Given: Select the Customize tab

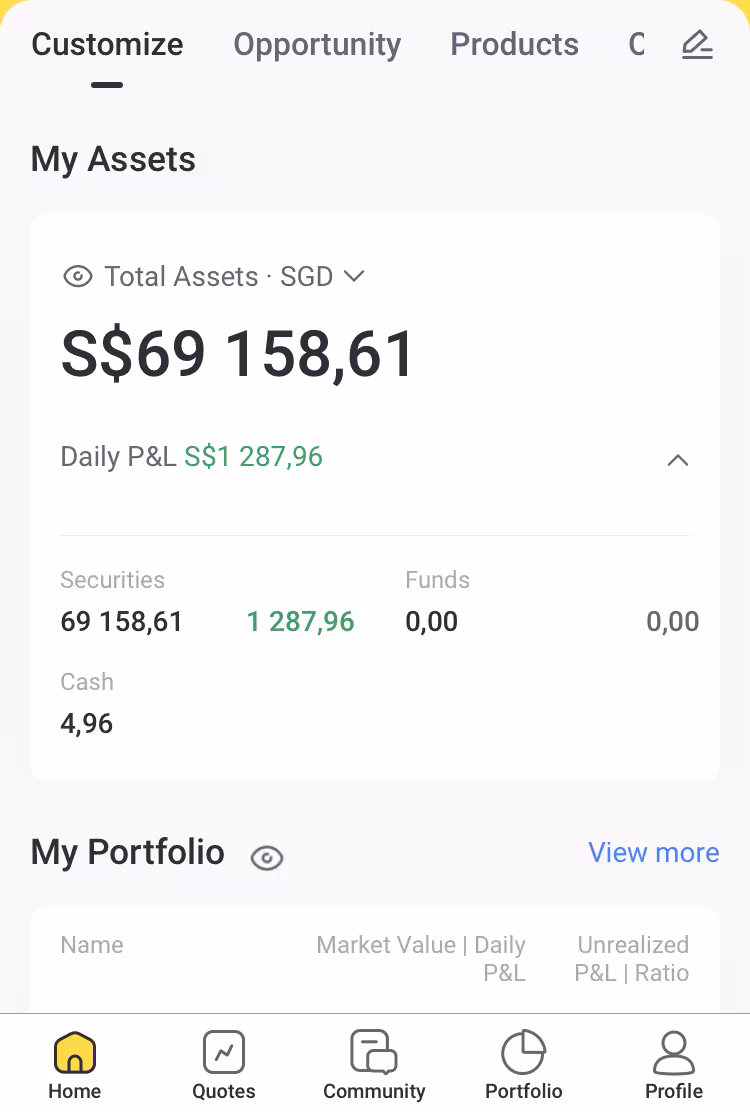Looking at the screenshot, I should pyautogui.click(x=107, y=45).
